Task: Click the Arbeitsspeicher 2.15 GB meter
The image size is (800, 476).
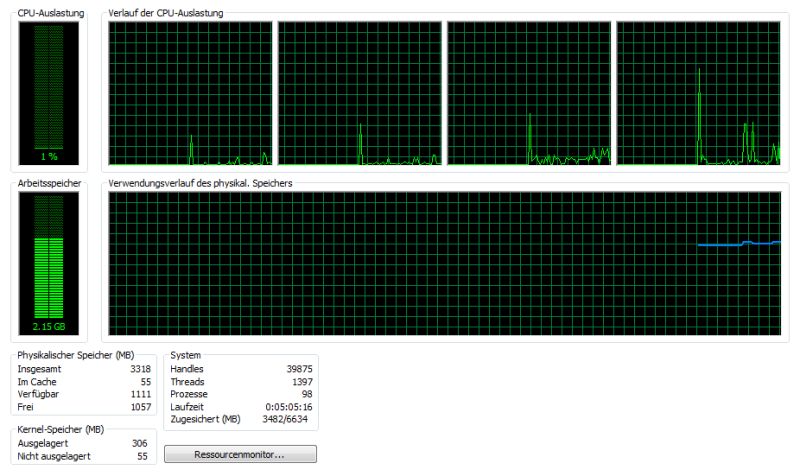Action: click(x=49, y=263)
